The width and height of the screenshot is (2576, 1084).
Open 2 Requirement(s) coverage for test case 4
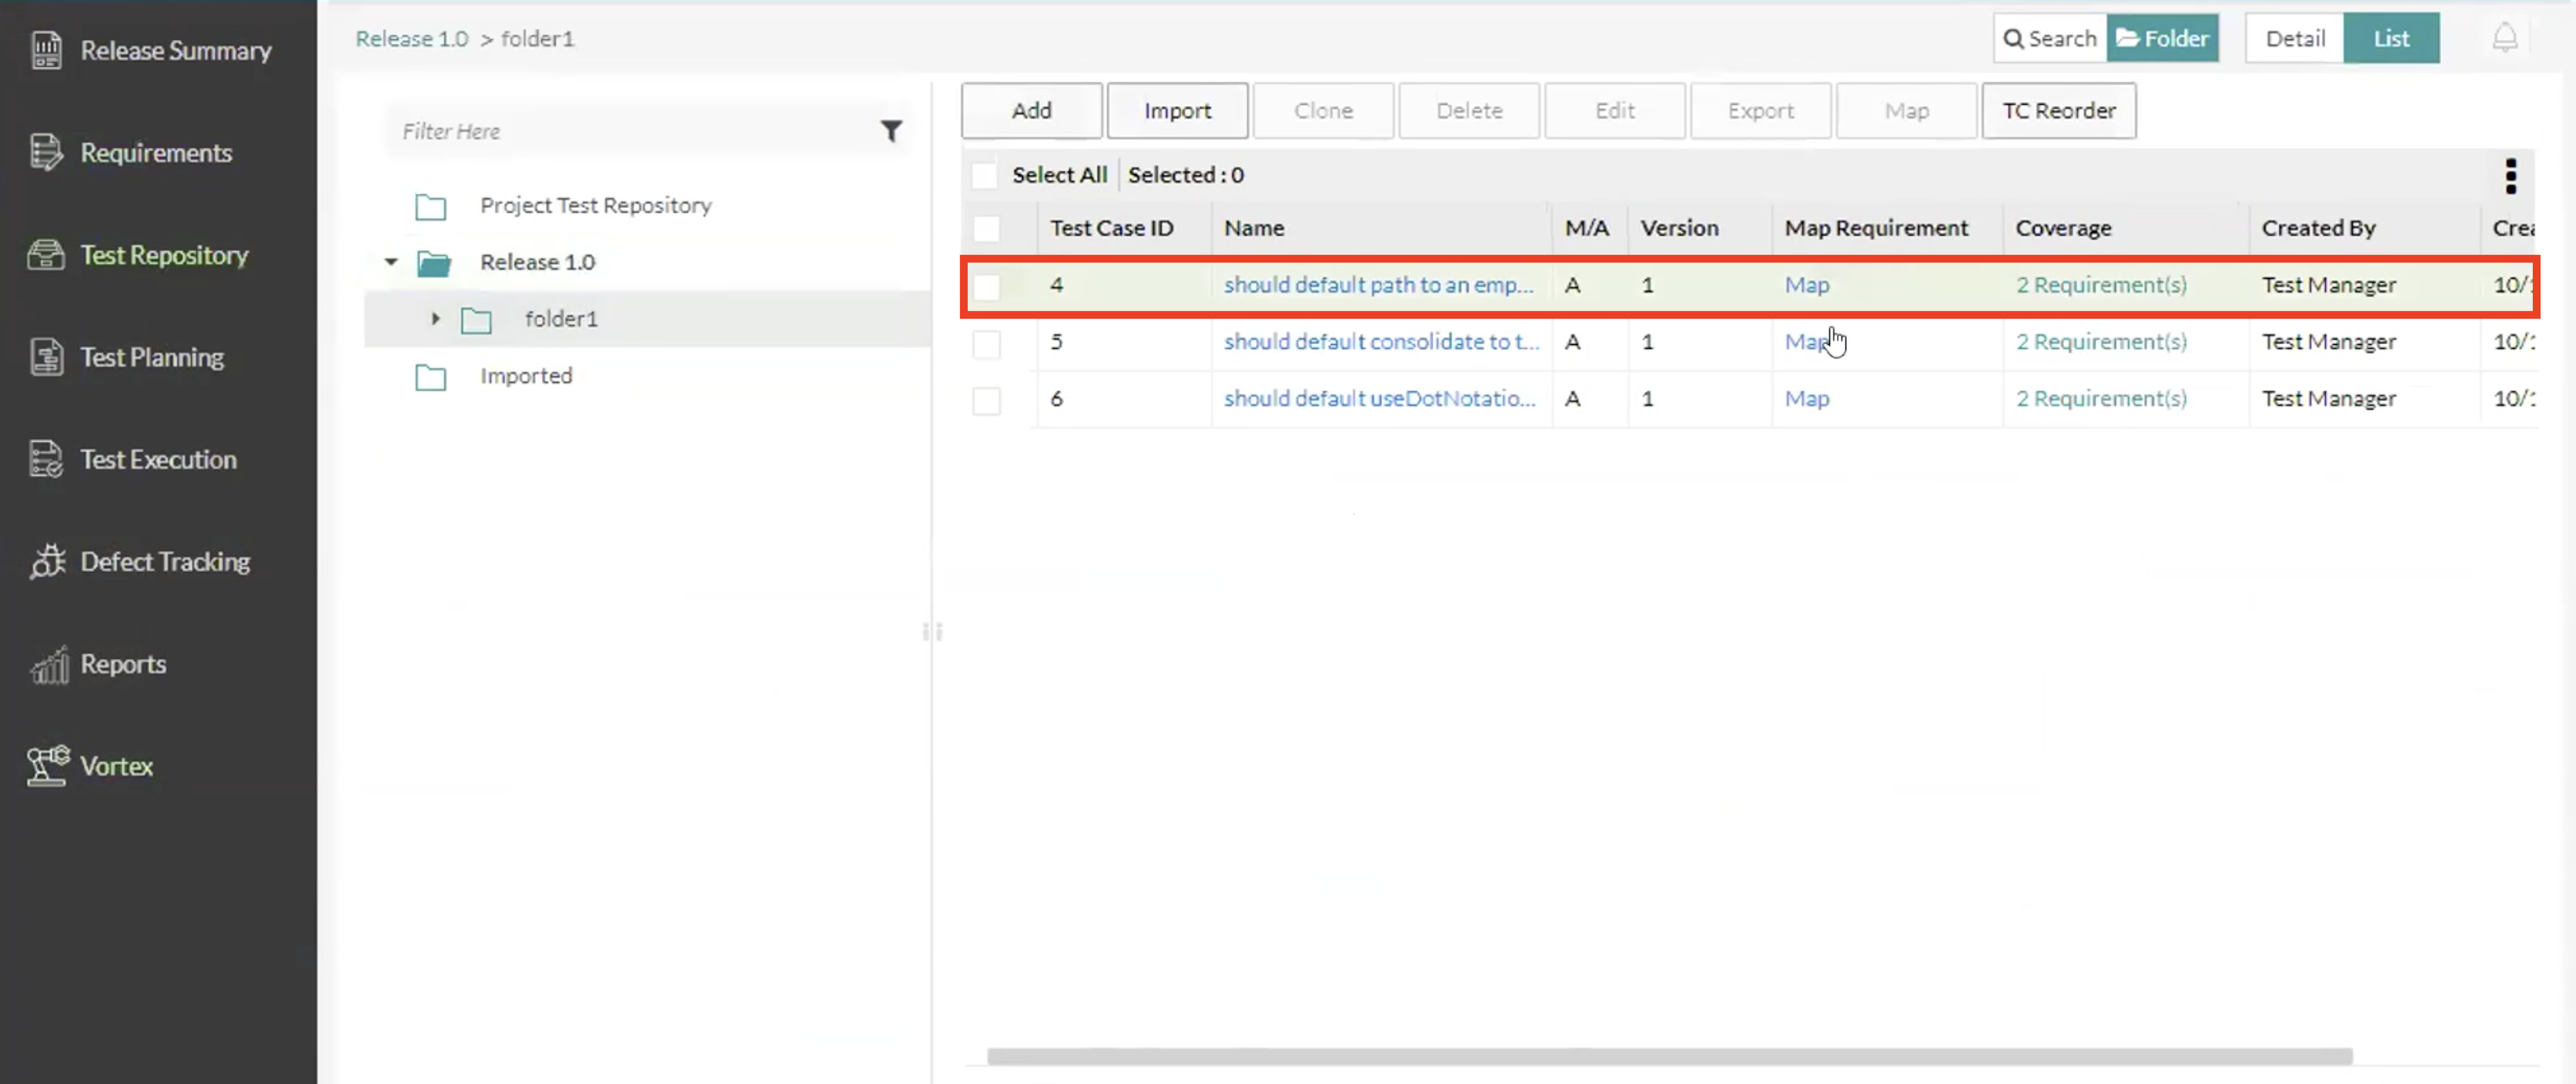tap(2101, 285)
